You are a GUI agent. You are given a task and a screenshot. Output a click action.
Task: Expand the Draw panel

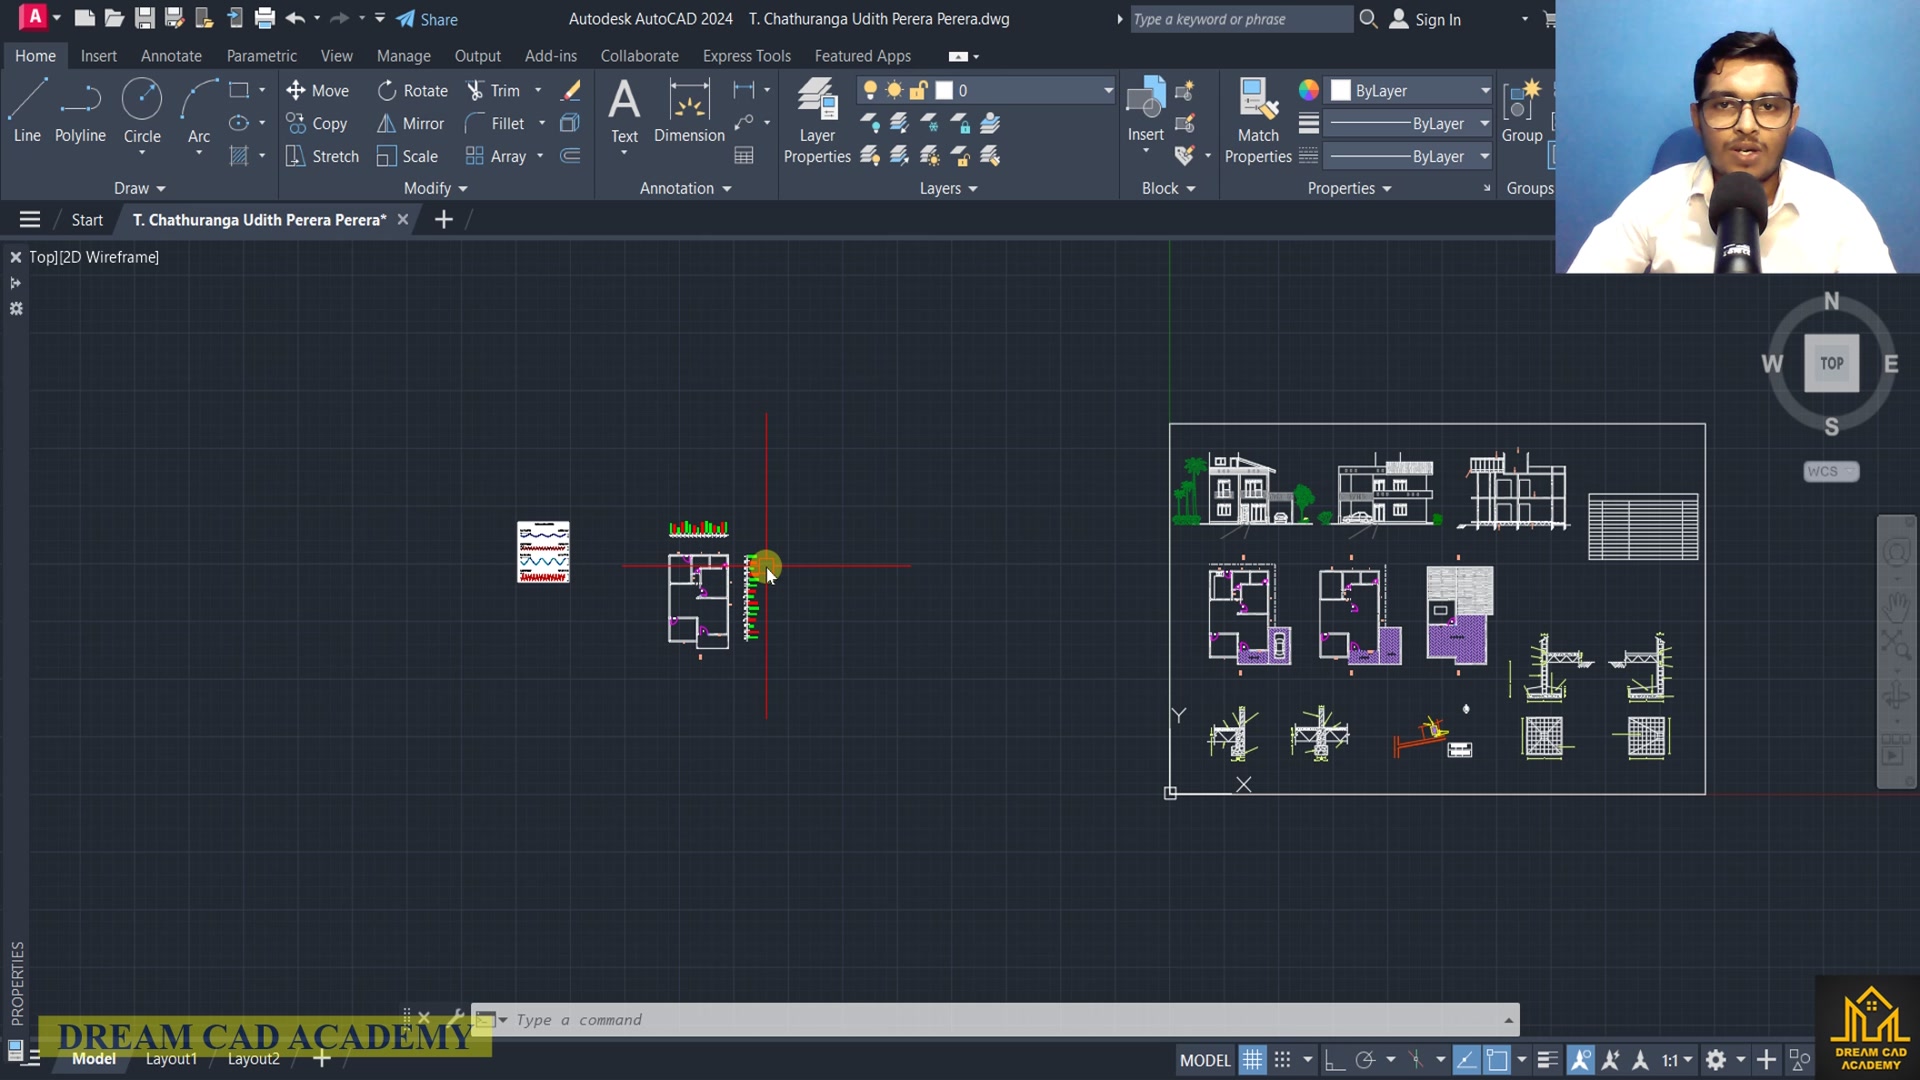[x=139, y=189]
